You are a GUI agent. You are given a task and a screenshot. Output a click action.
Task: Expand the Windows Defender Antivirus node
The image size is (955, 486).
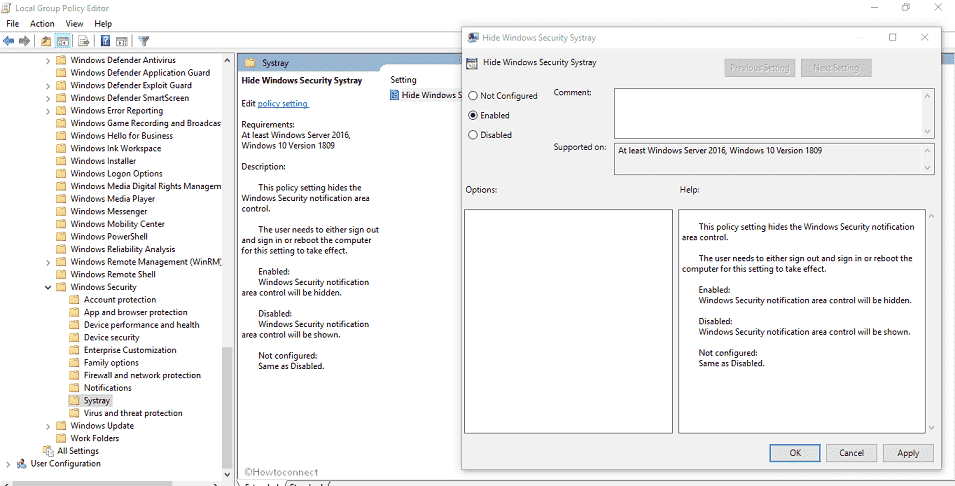coord(48,60)
